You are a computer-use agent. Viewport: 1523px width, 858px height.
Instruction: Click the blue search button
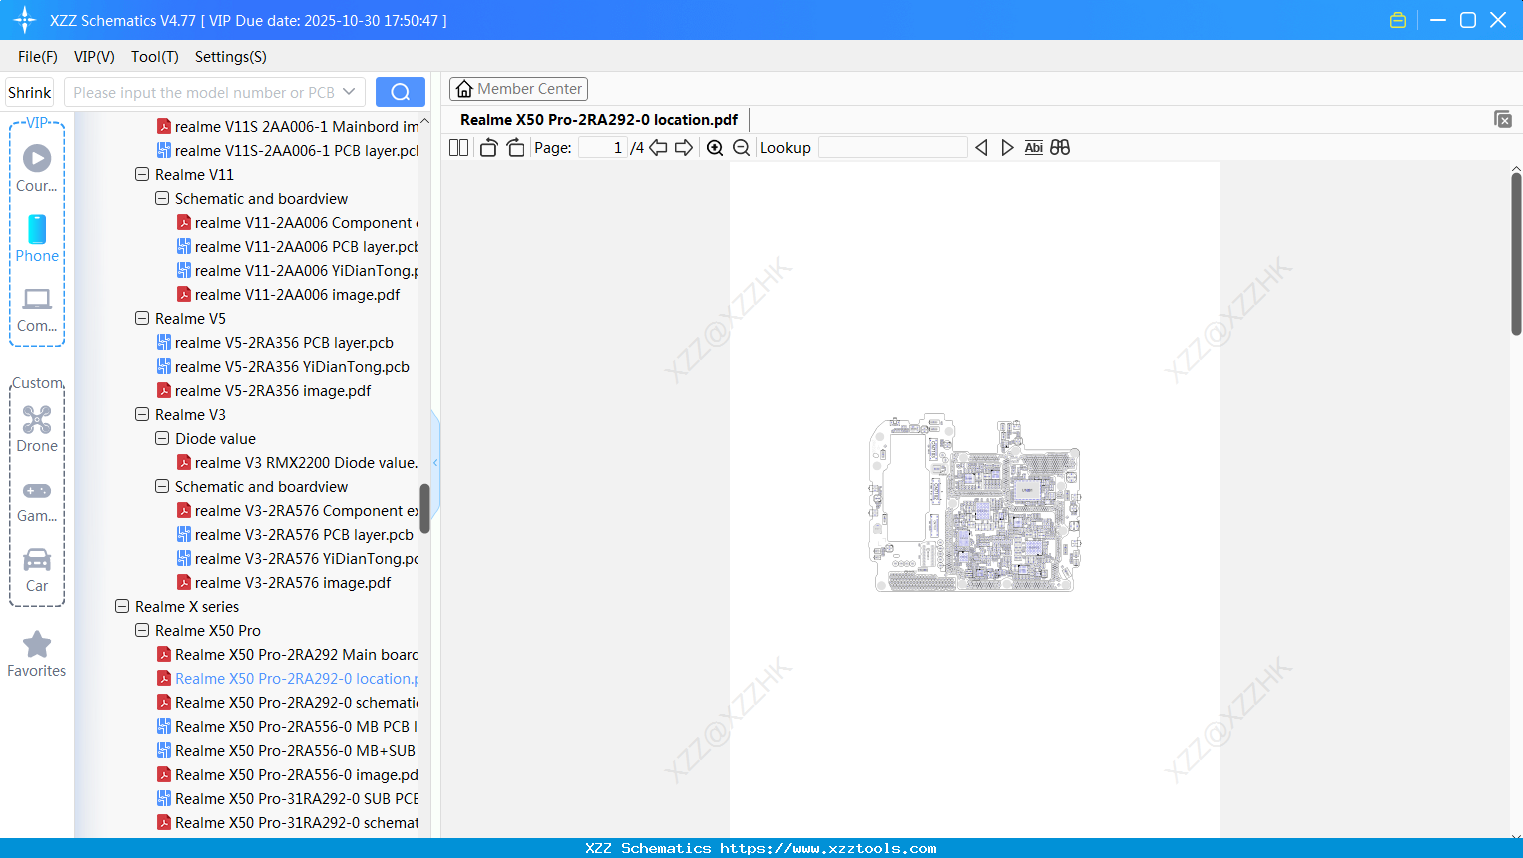click(x=400, y=92)
